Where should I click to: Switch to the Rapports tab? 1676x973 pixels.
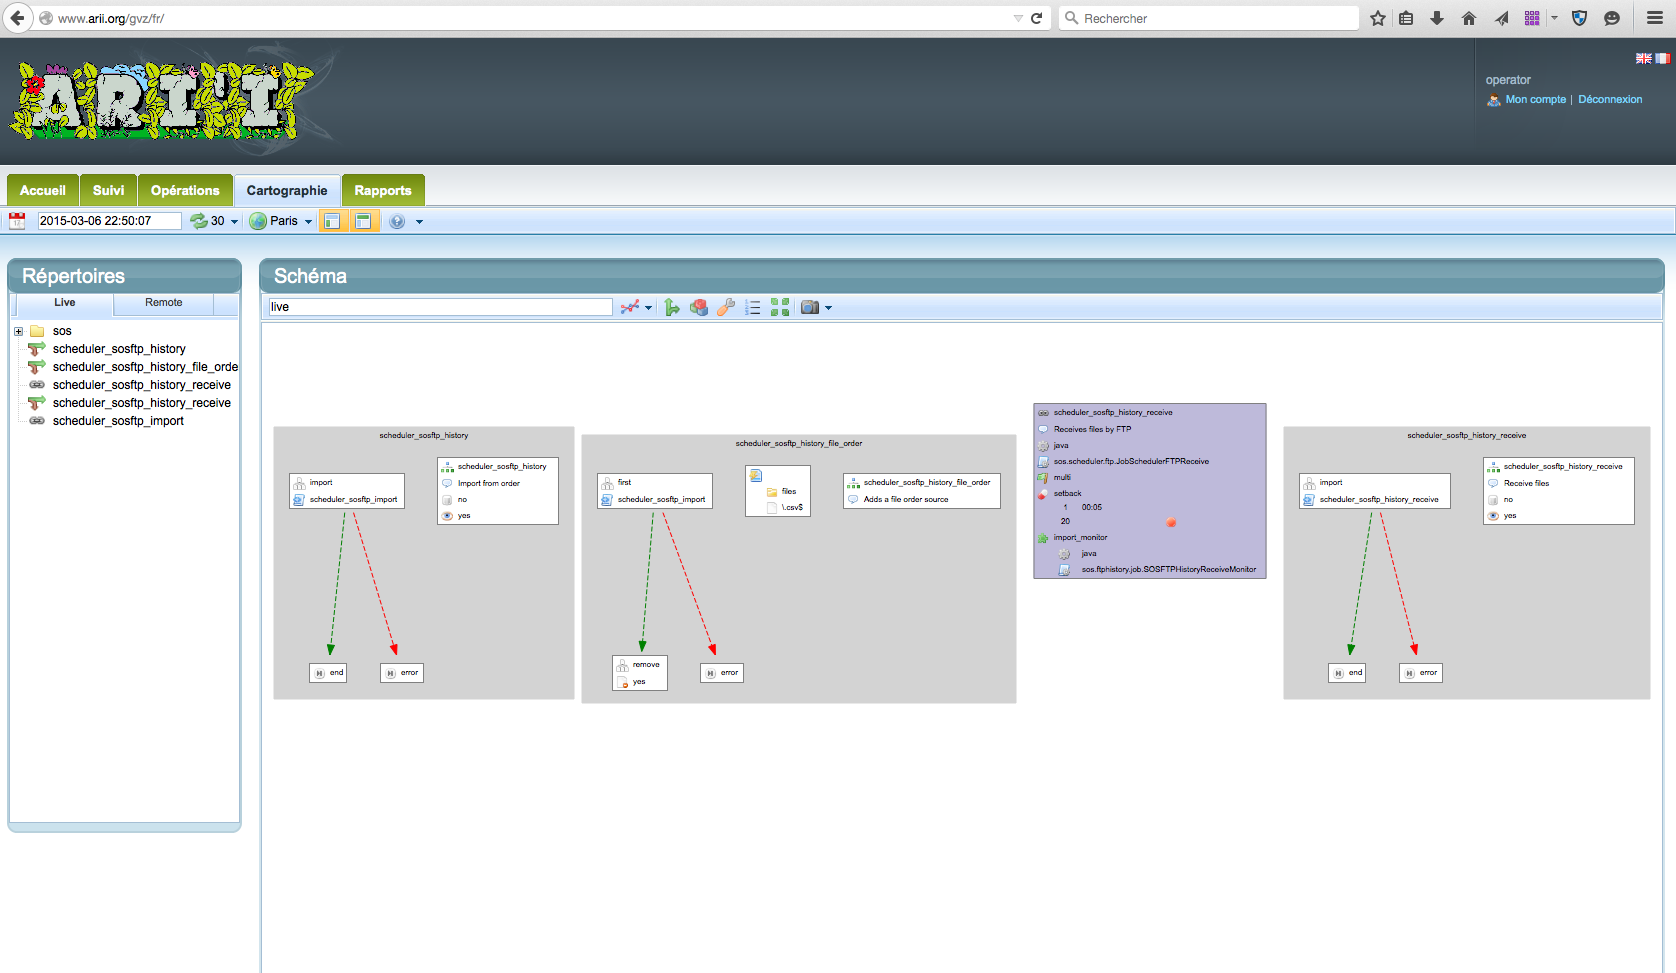(382, 190)
